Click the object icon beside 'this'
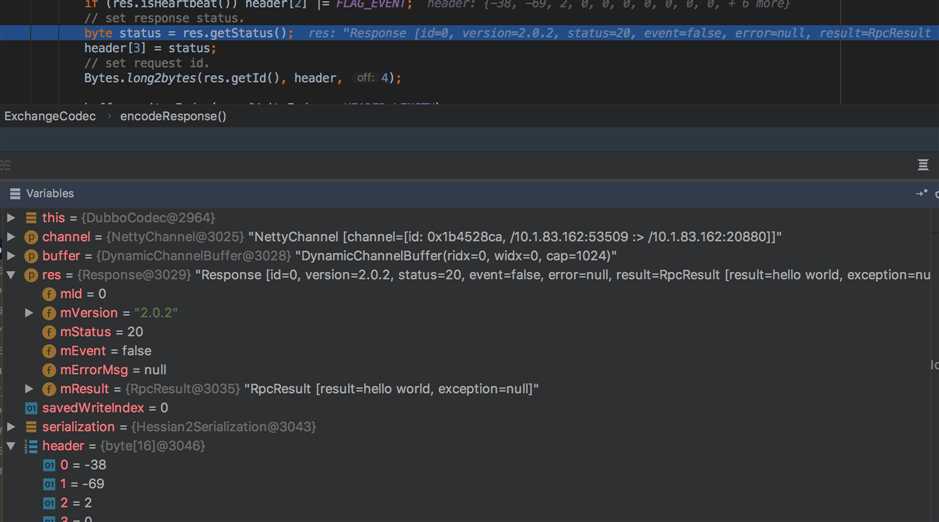This screenshot has height=522, width=939. [31, 218]
